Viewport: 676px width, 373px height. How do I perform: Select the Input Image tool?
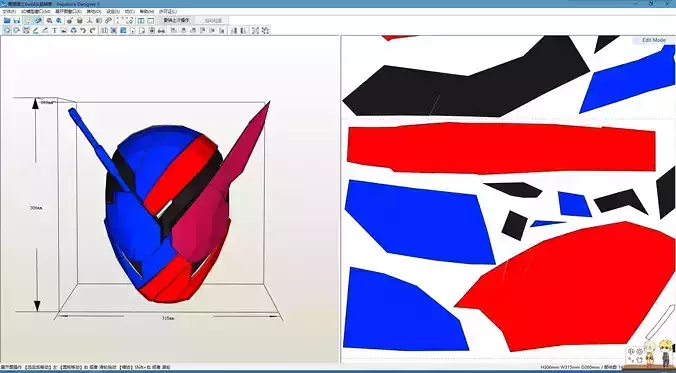pyautogui.click(x=63, y=31)
